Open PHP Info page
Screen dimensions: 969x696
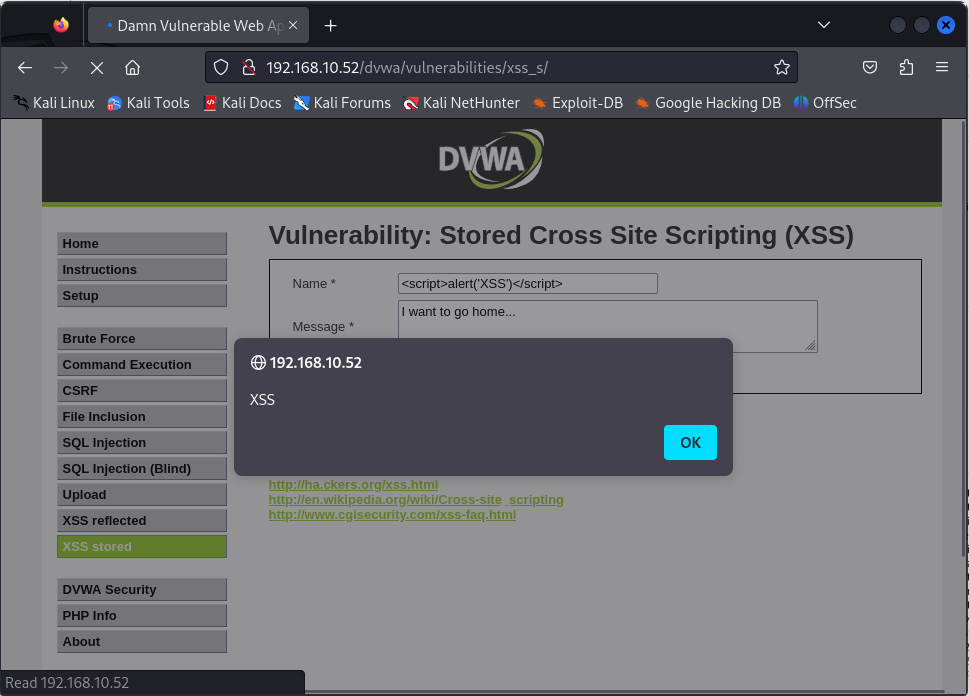[x=142, y=616]
